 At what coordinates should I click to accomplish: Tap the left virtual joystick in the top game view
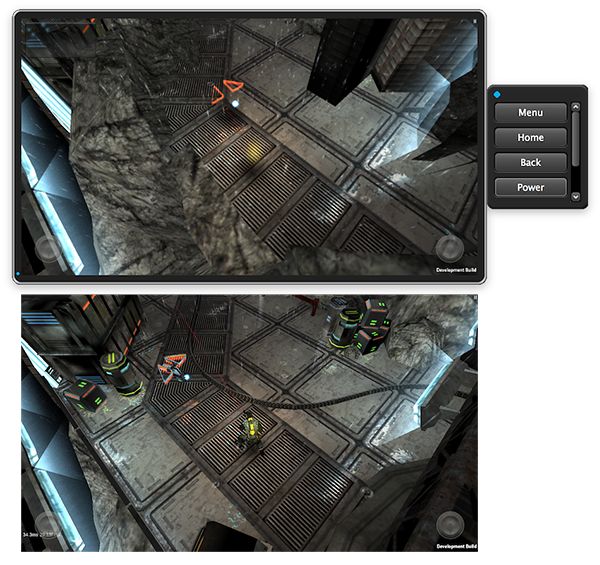click(x=48, y=249)
